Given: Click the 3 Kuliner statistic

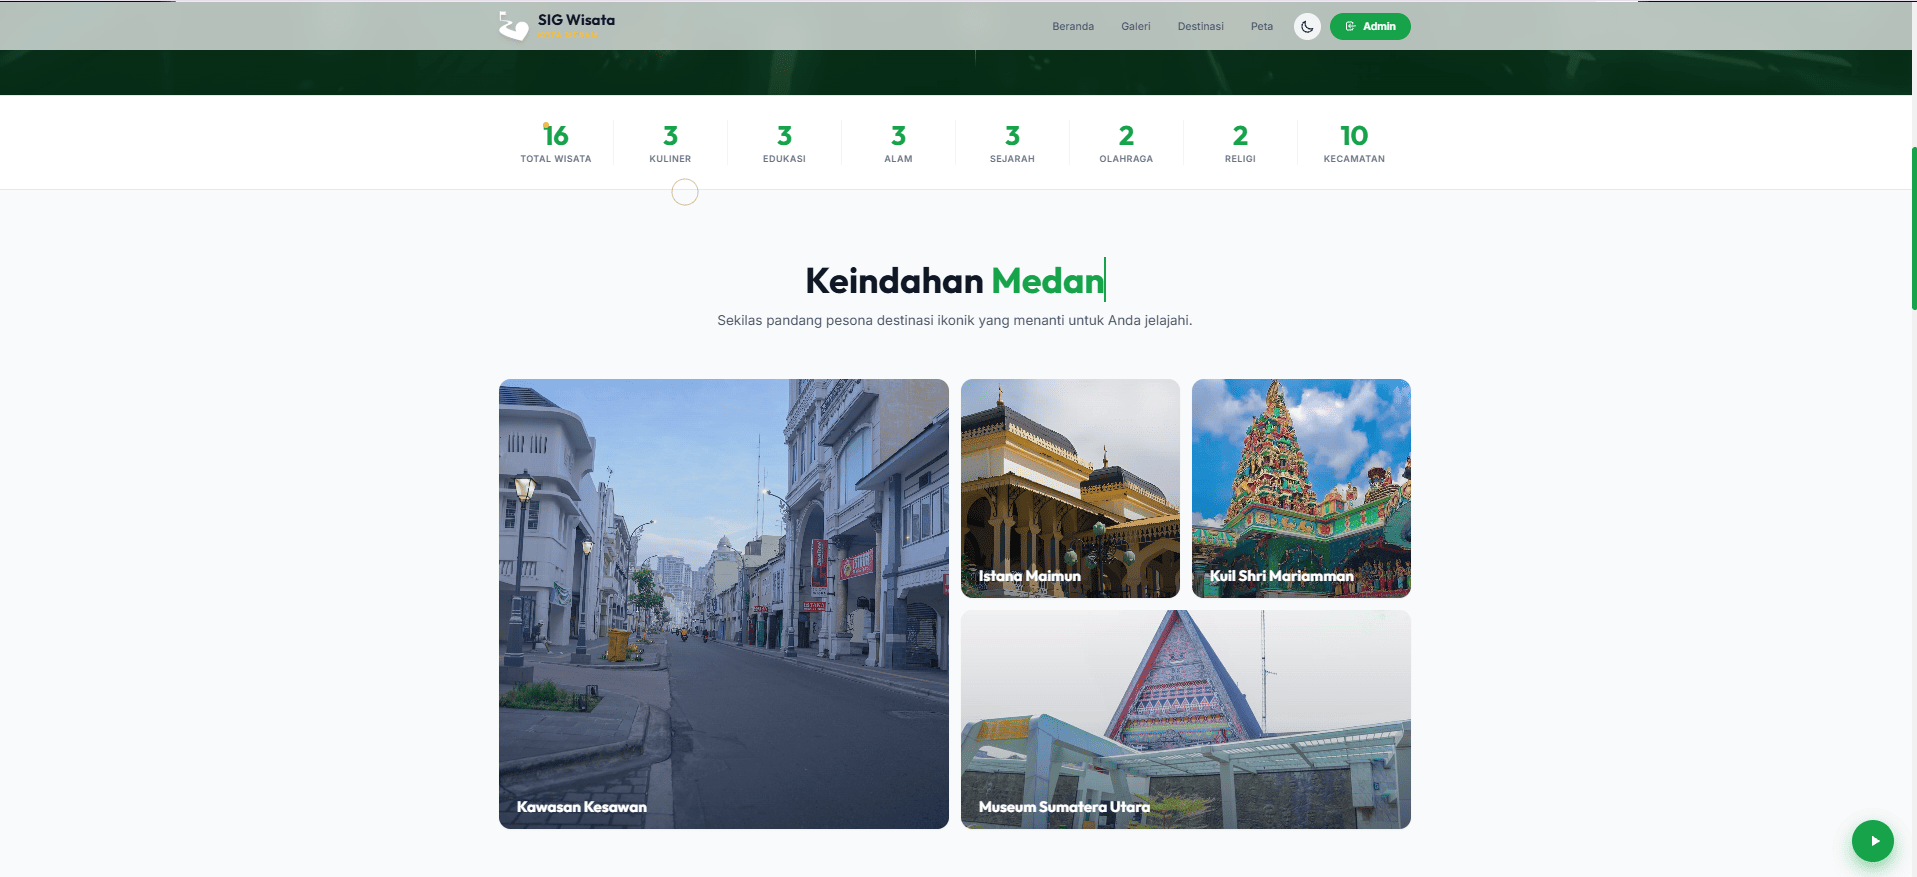Looking at the screenshot, I should 670,143.
